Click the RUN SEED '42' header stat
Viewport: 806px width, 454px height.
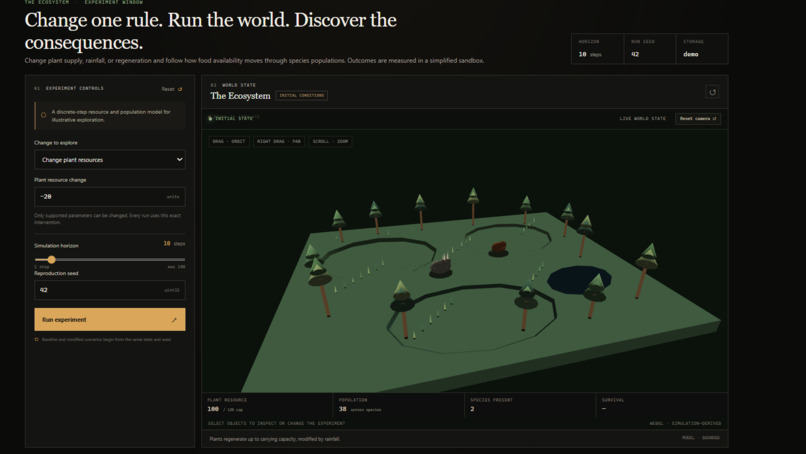[650, 48]
